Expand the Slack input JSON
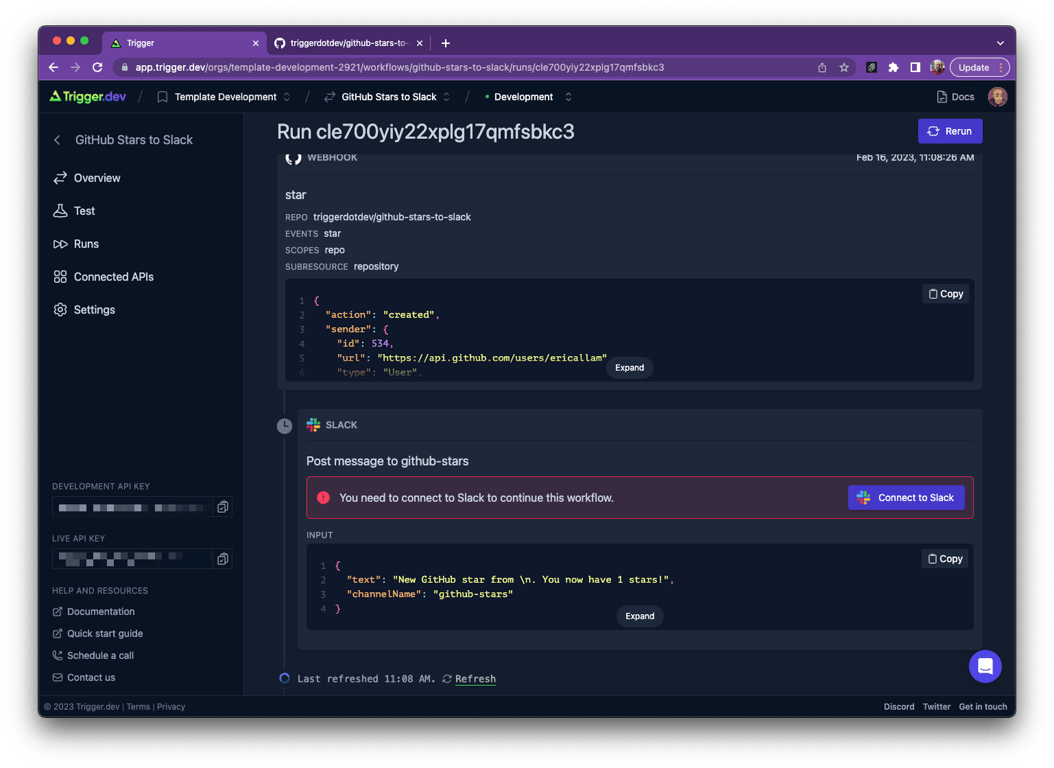This screenshot has height=768, width=1054. point(639,616)
